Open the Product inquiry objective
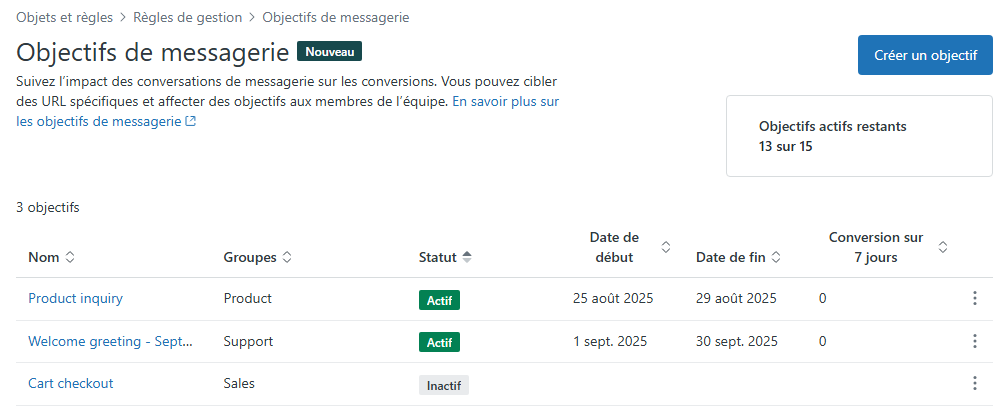This screenshot has width=1007, height=419. click(x=75, y=298)
